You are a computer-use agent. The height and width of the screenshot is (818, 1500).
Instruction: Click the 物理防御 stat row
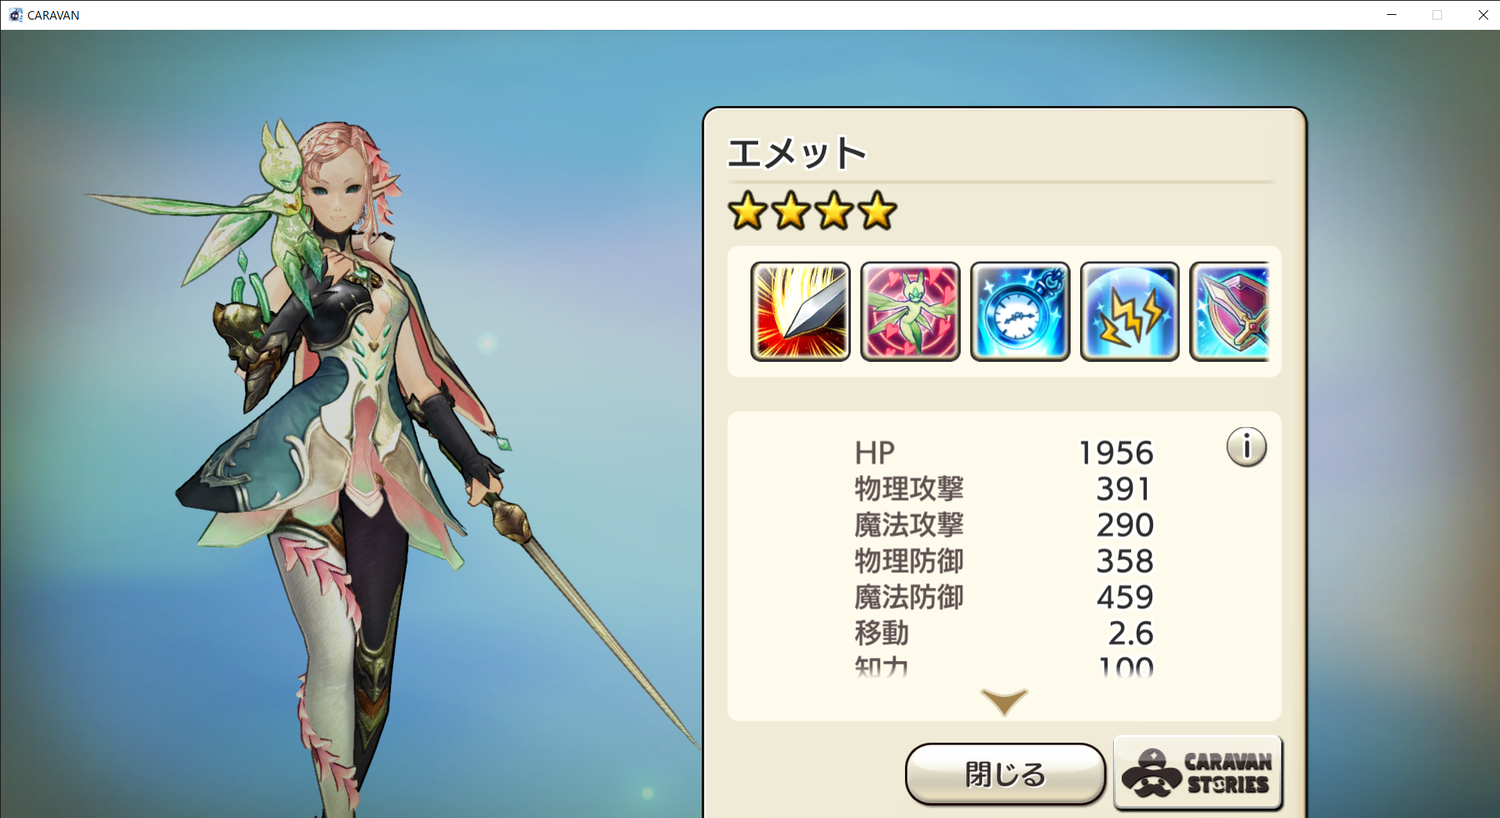click(x=1004, y=561)
